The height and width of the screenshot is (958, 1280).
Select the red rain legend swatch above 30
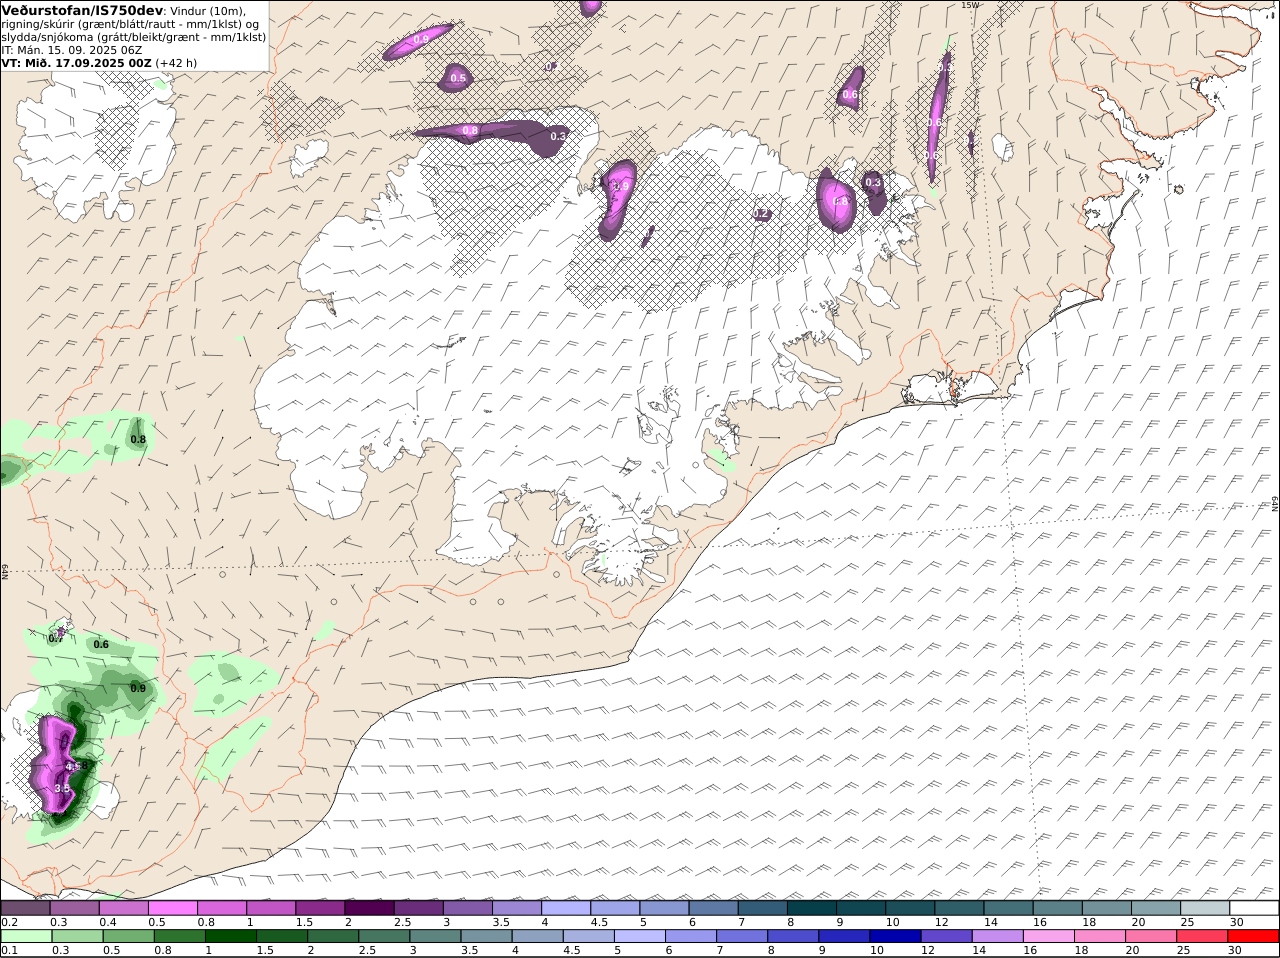[1255, 936]
